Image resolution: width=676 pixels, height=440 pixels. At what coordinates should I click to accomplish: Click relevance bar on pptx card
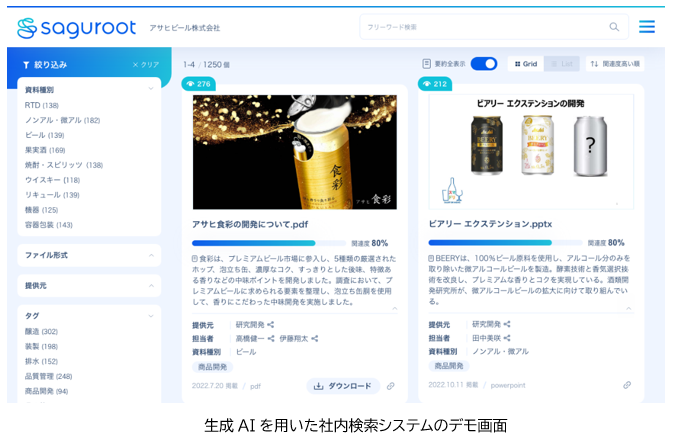click(x=505, y=243)
